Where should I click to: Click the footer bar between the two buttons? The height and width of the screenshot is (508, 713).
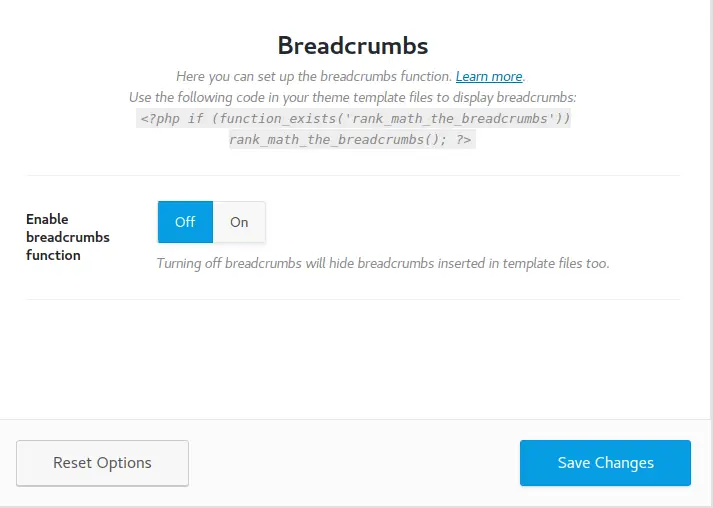tap(354, 463)
